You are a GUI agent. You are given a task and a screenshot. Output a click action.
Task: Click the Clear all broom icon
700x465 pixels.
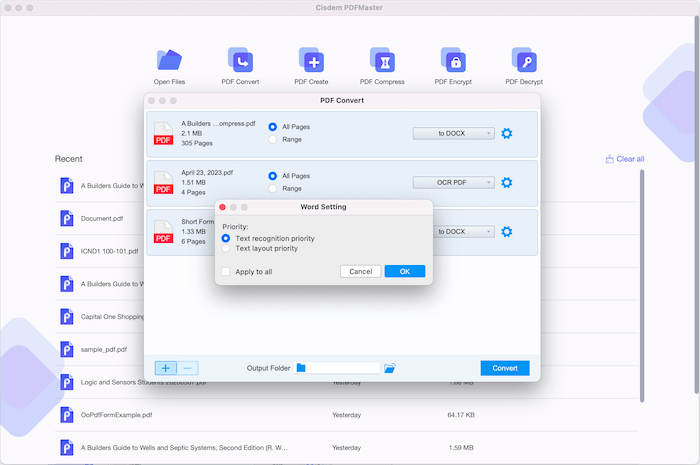tap(609, 159)
